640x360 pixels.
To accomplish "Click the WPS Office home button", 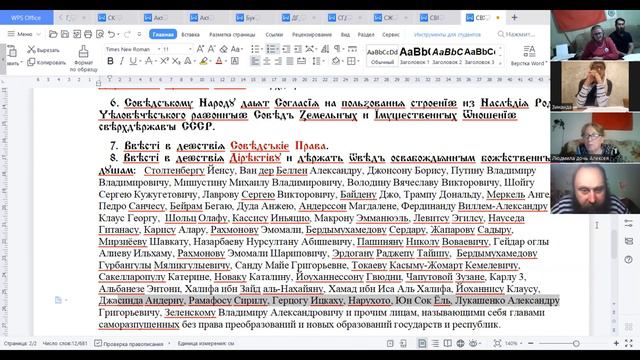I will [26, 18].
